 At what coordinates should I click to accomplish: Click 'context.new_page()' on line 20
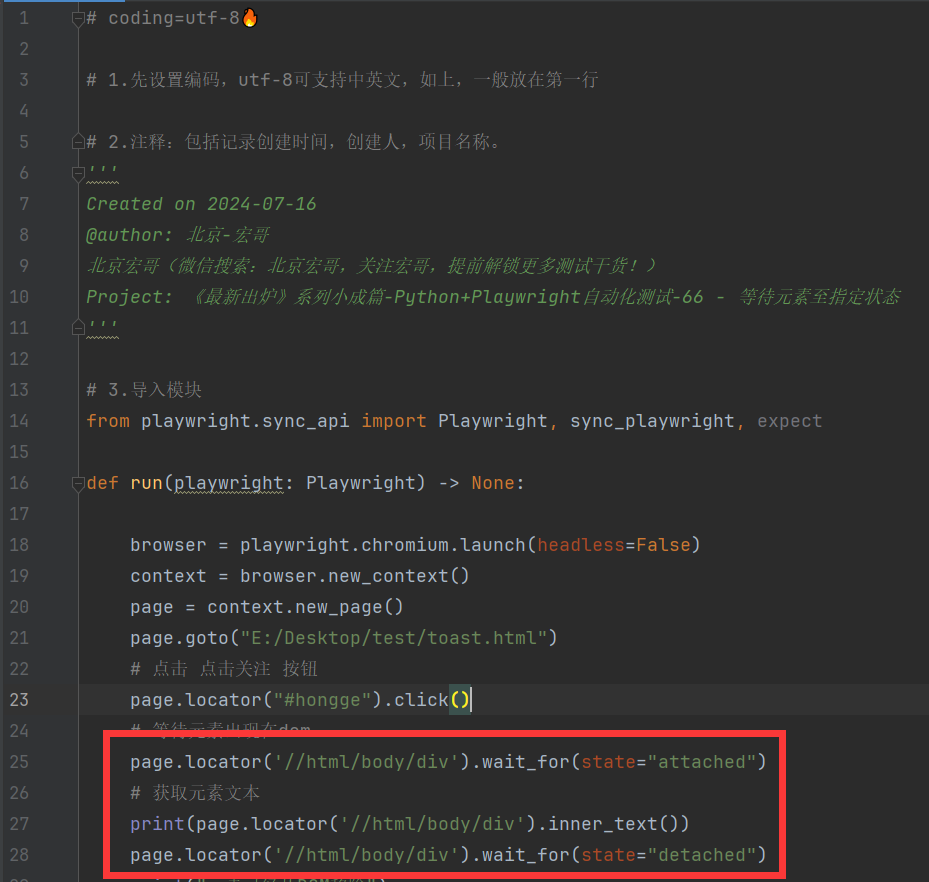306,607
